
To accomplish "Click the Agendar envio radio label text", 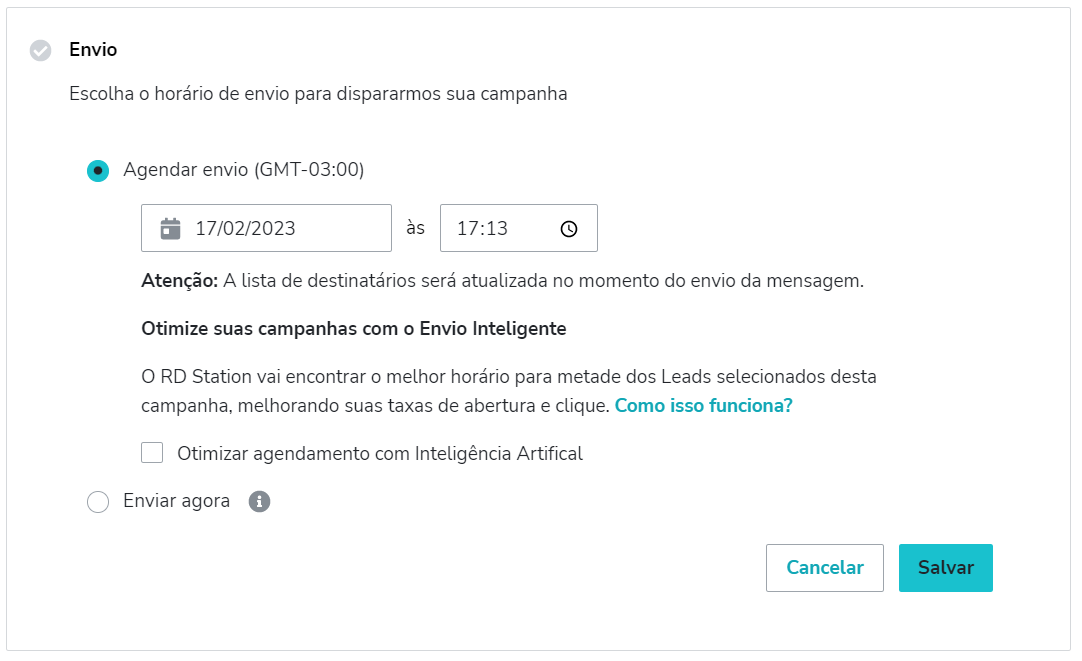I will point(244,170).
